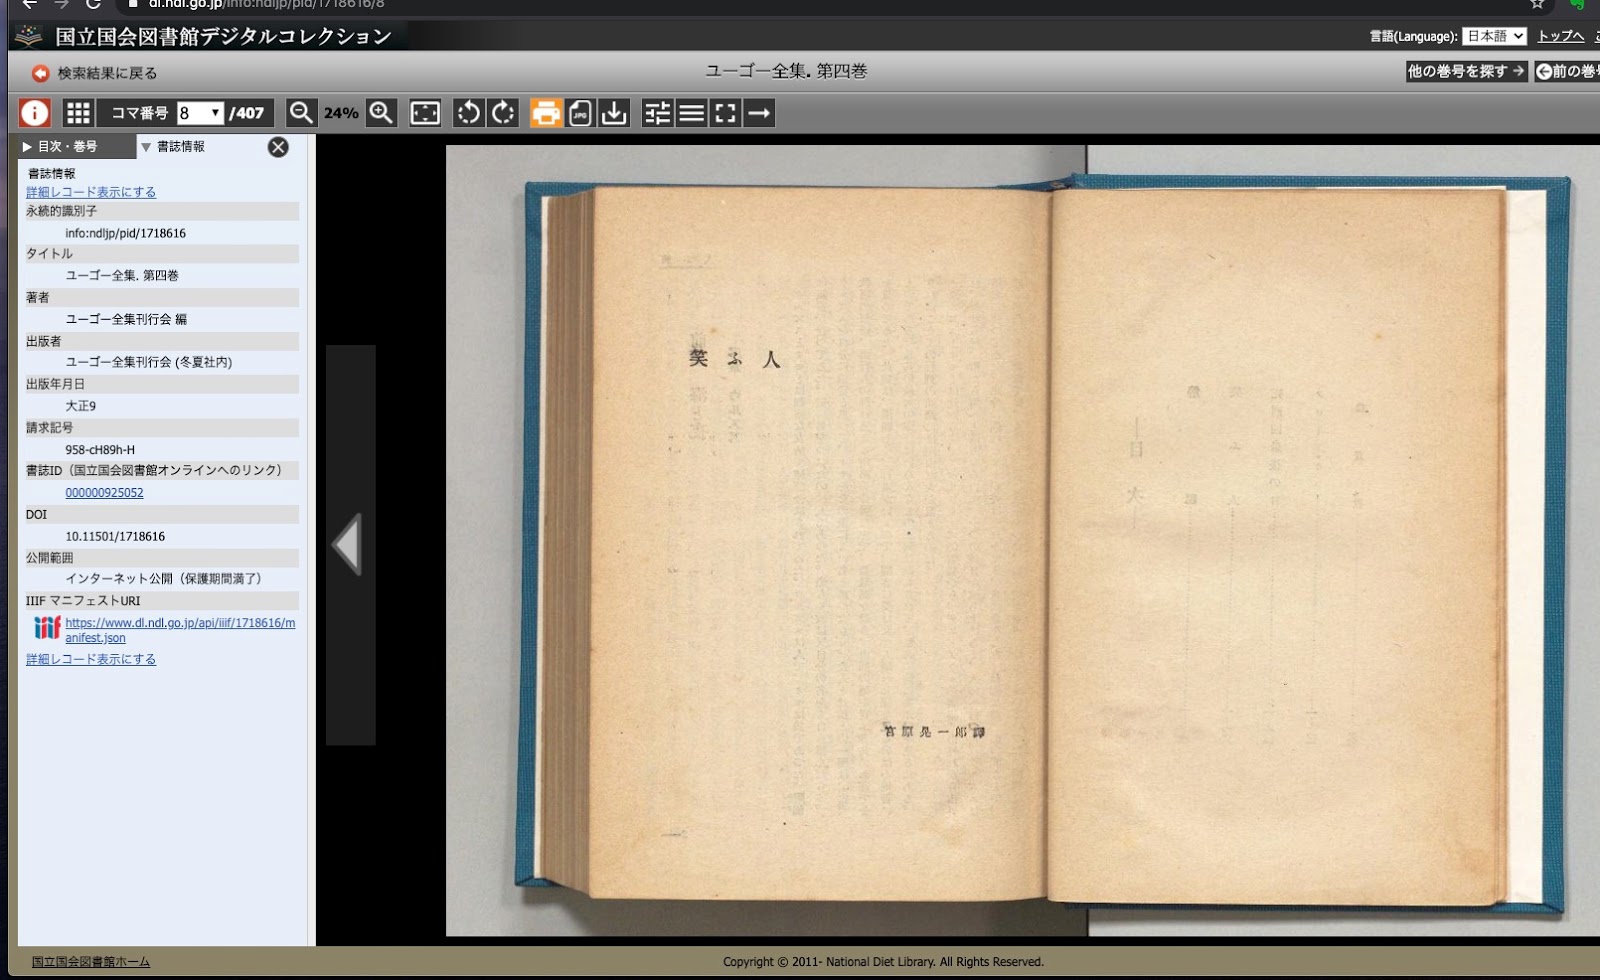Click publisher value ユーゴー全集刊行会 (冬夏社内)
The height and width of the screenshot is (980, 1600).
click(x=149, y=362)
